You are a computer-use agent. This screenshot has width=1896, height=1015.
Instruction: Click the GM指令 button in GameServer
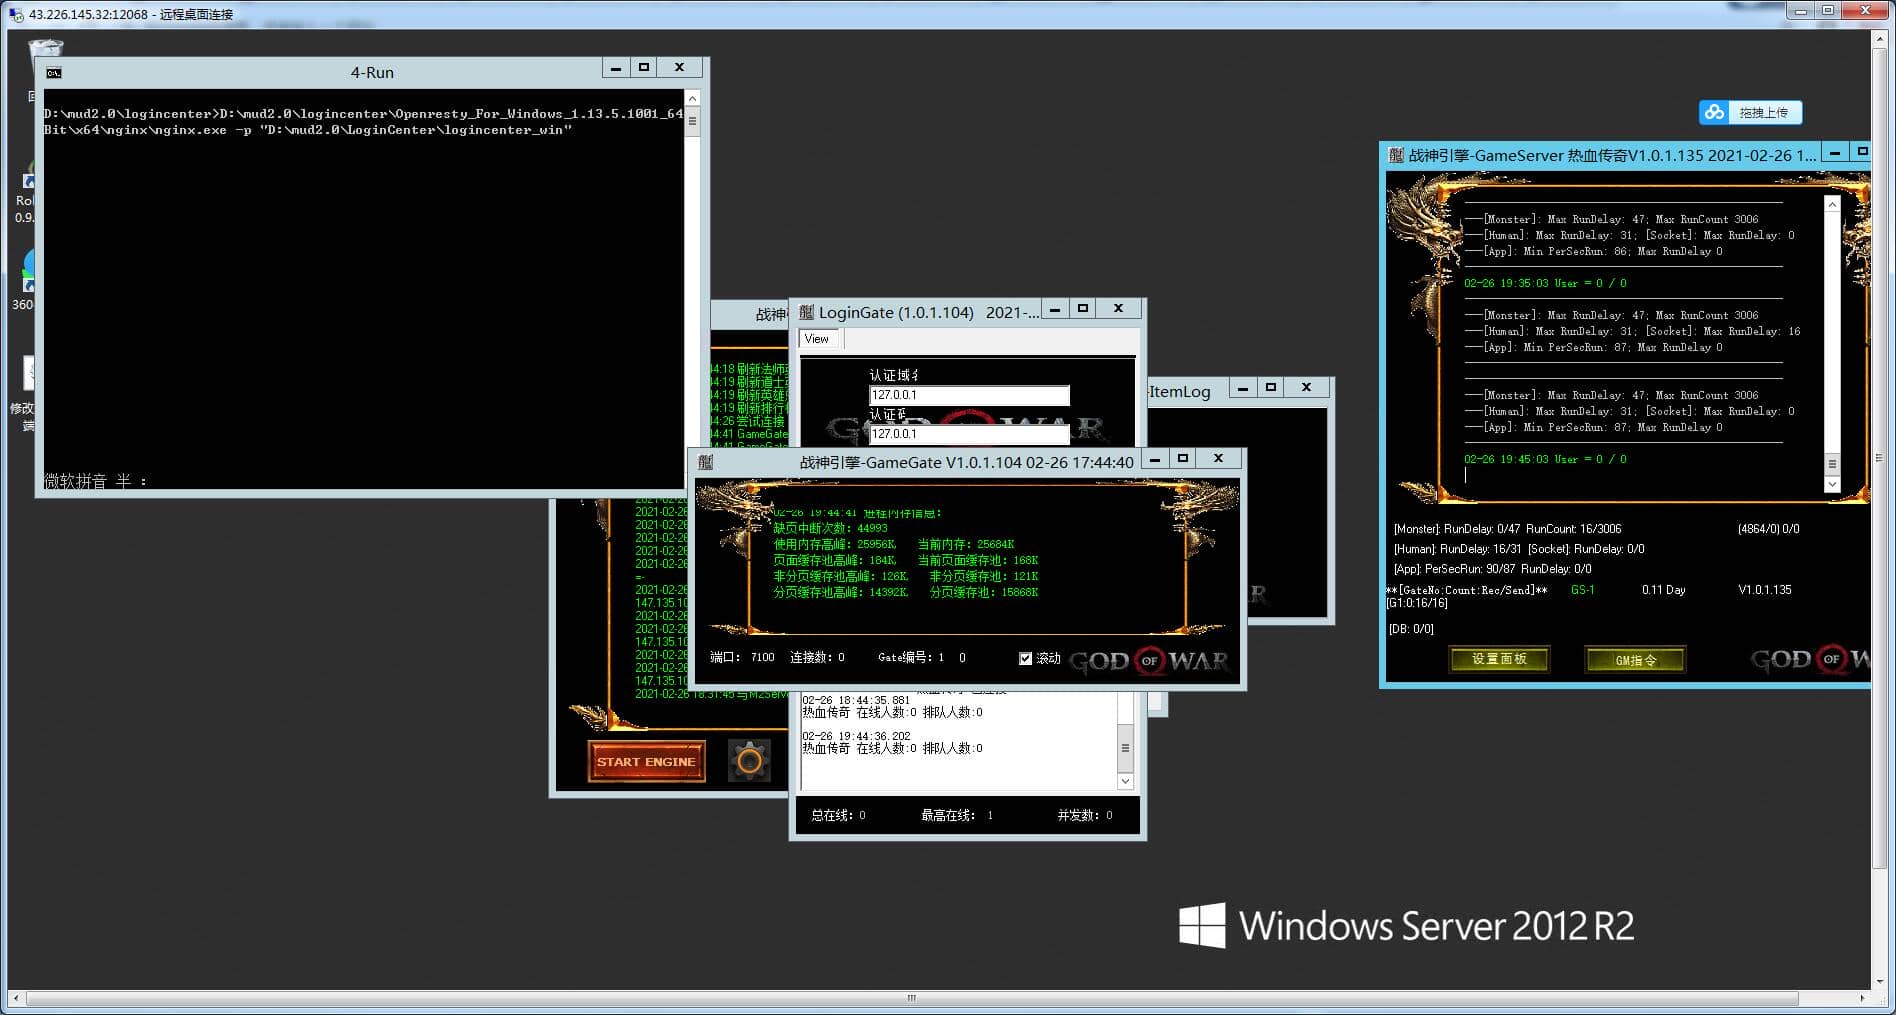pos(1635,659)
